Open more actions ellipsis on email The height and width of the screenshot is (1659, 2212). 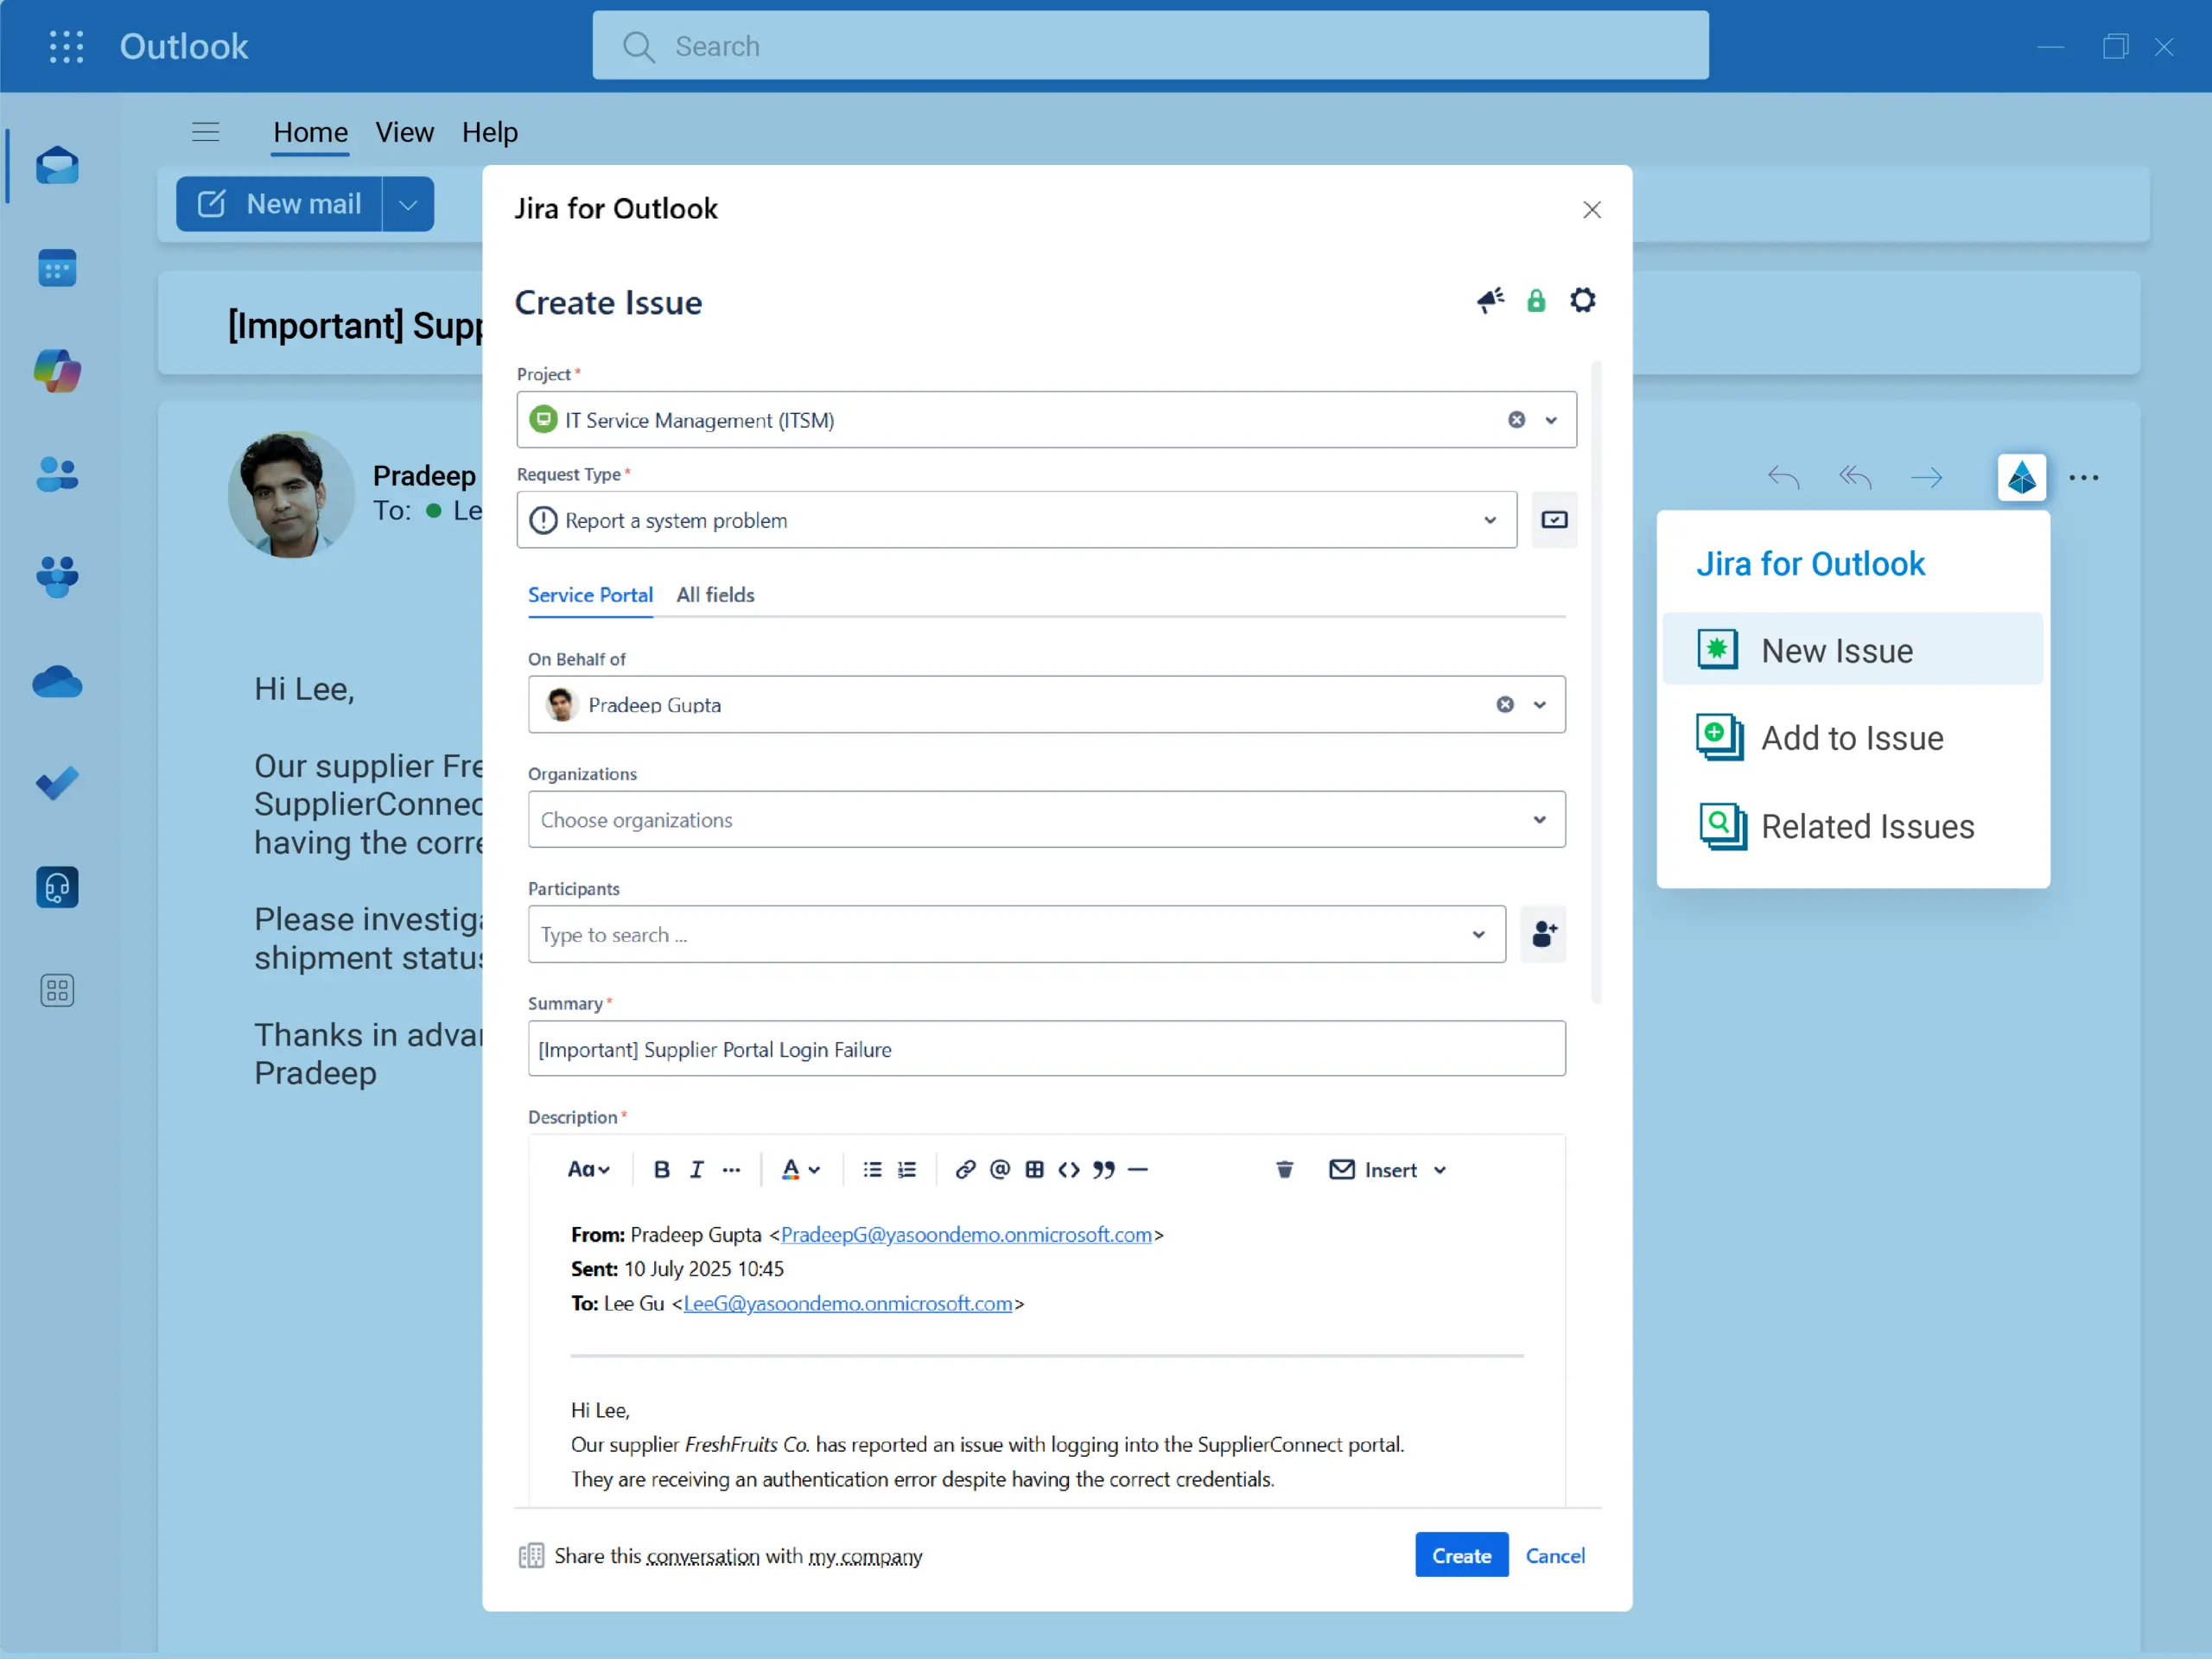tap(2084, 477)
